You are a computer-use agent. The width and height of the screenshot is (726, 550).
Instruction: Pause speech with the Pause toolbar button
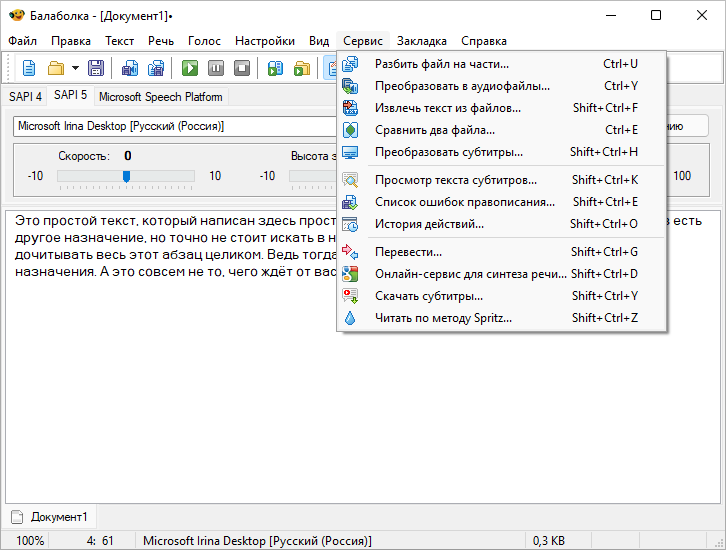[216, 68]
